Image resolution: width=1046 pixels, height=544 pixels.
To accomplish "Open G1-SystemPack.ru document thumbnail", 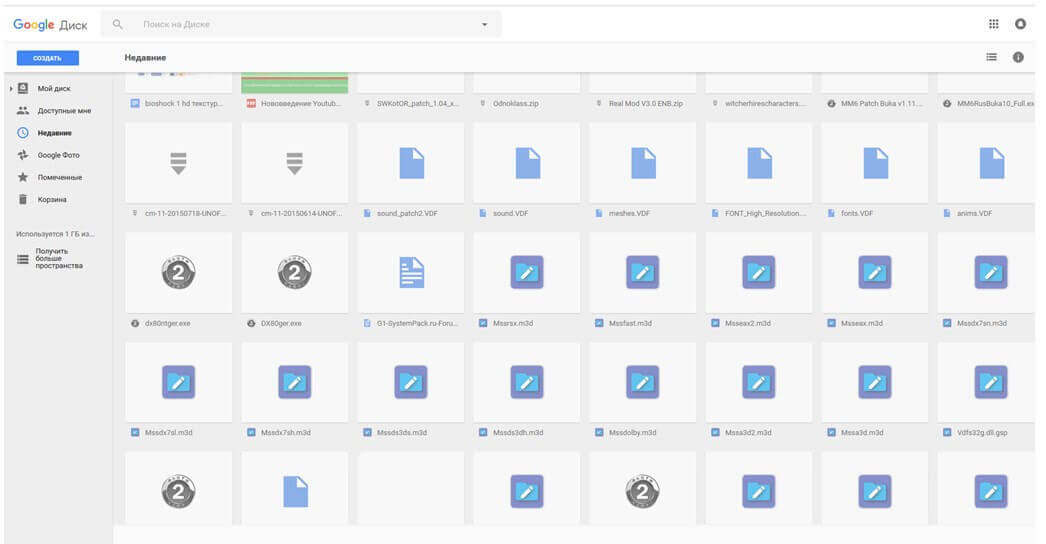I will (411, 273).
